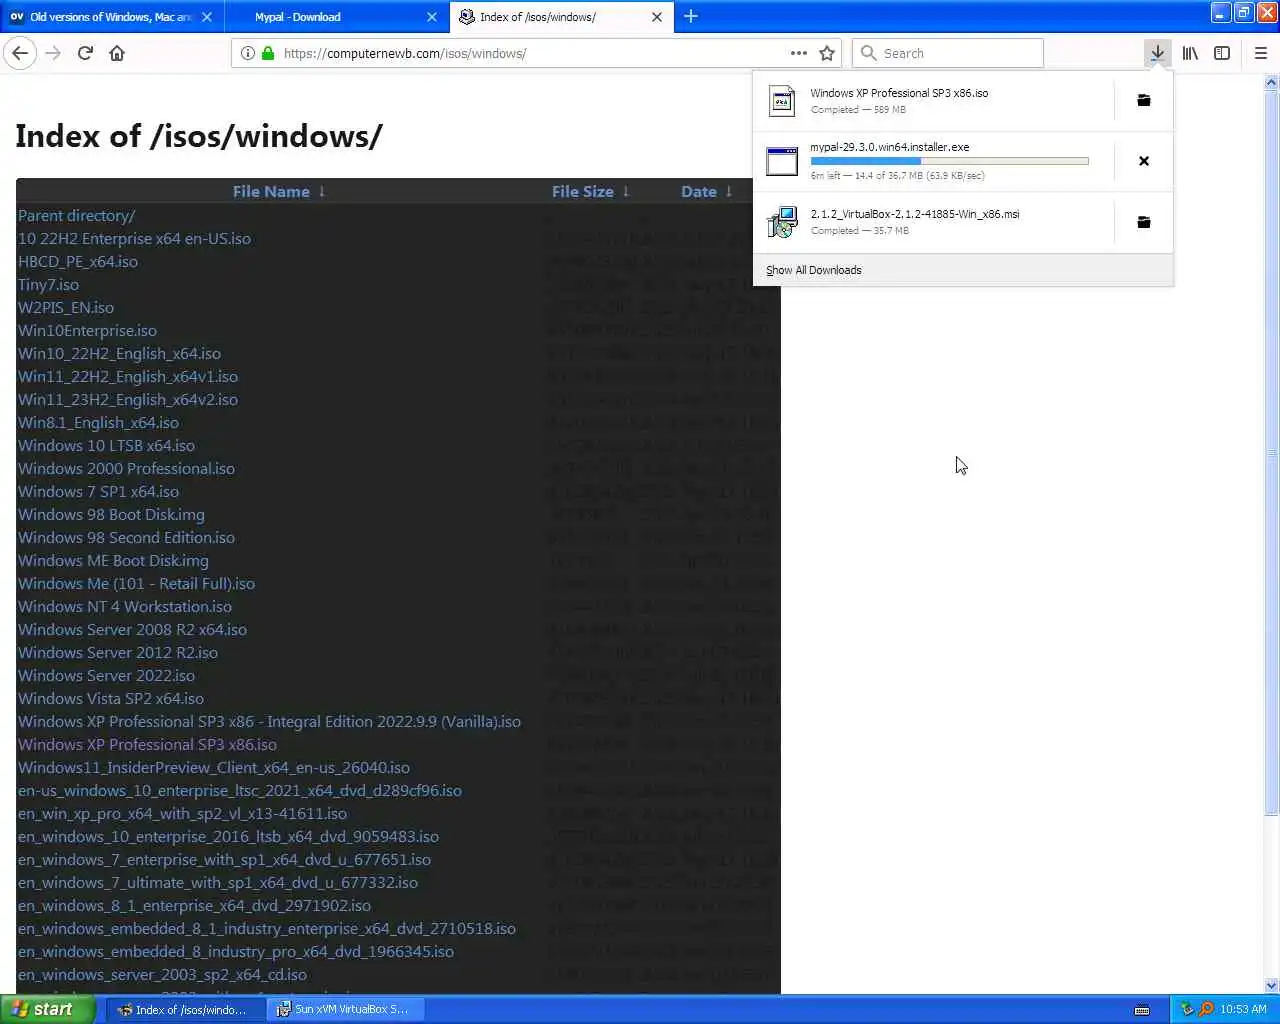Click Windows 98 Second Edition.iso
Image resolution: width=1280 pixels, height=1024 pixels.
(x=126, y=537)
